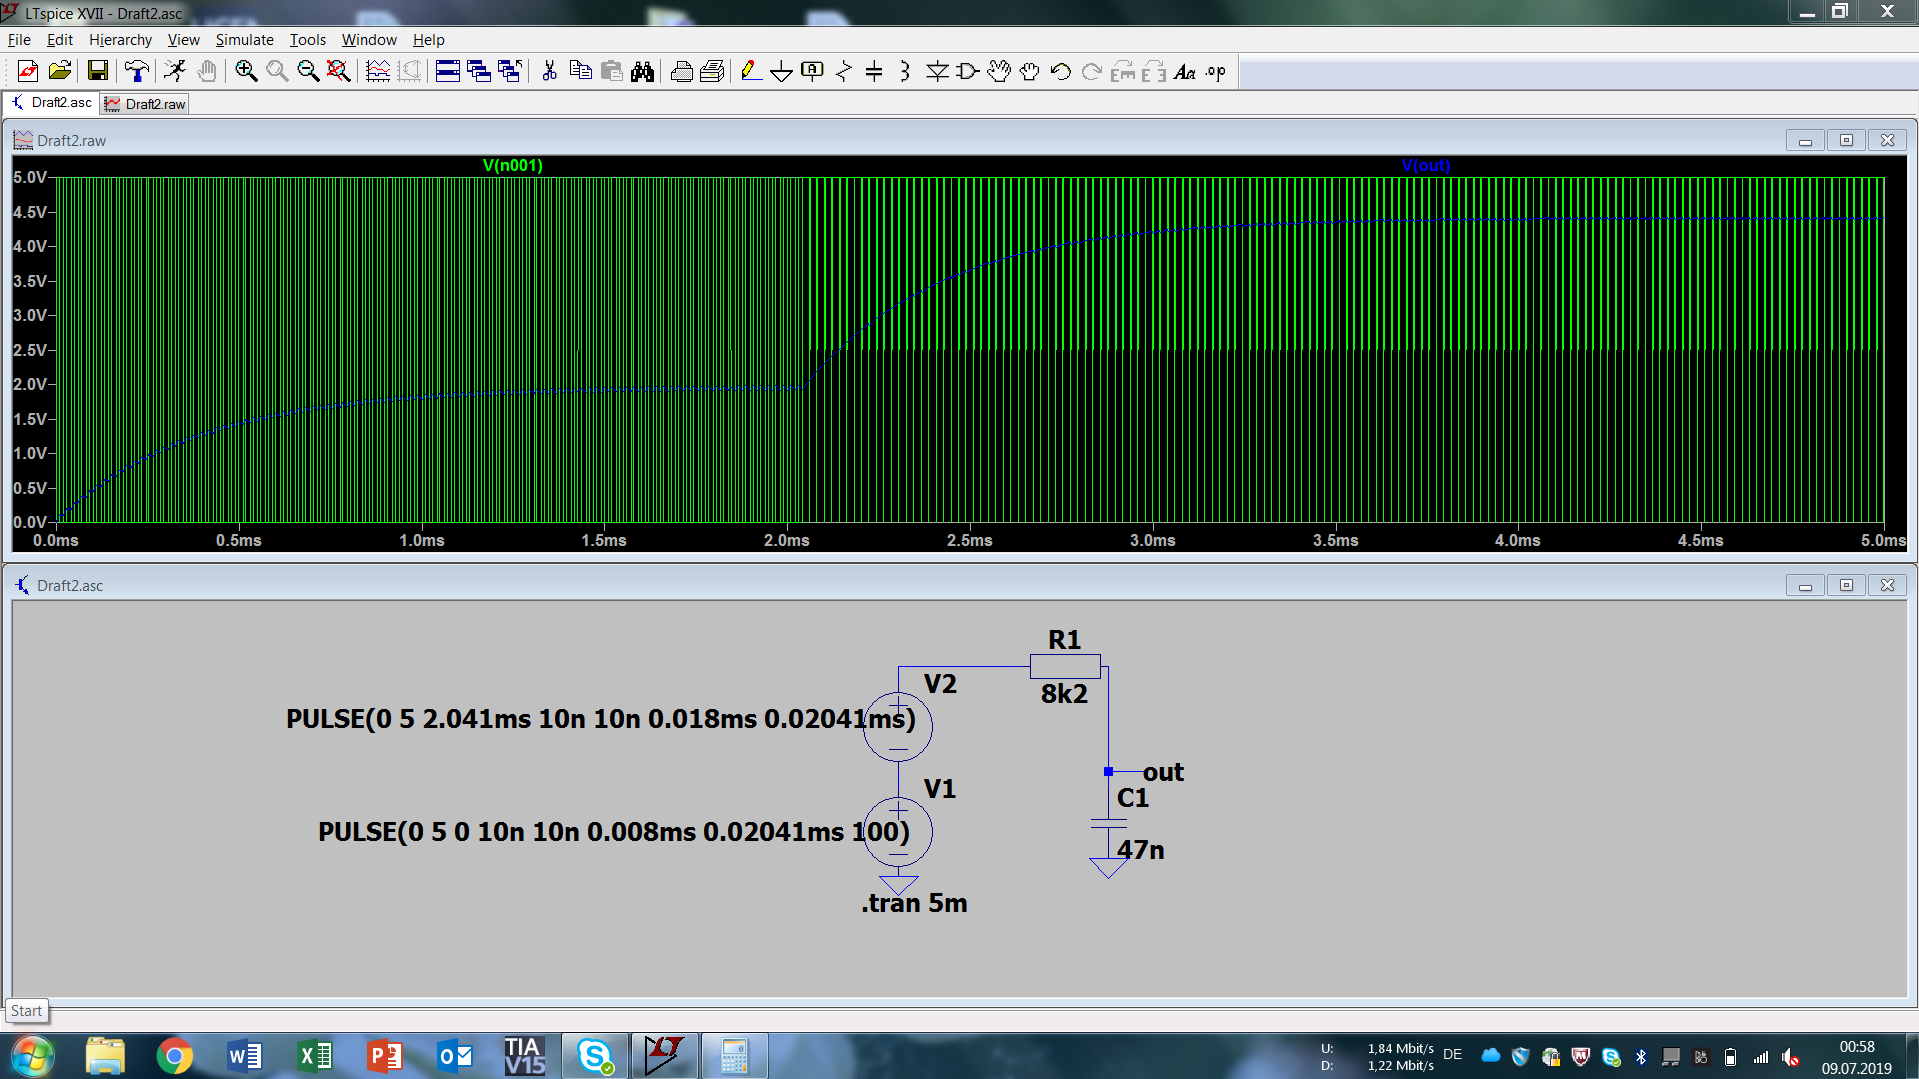Image resolution: width=1919 pixels, height=1079 pixels.
Task: Open the Windows Start menu
Action: coord(32,1056)
